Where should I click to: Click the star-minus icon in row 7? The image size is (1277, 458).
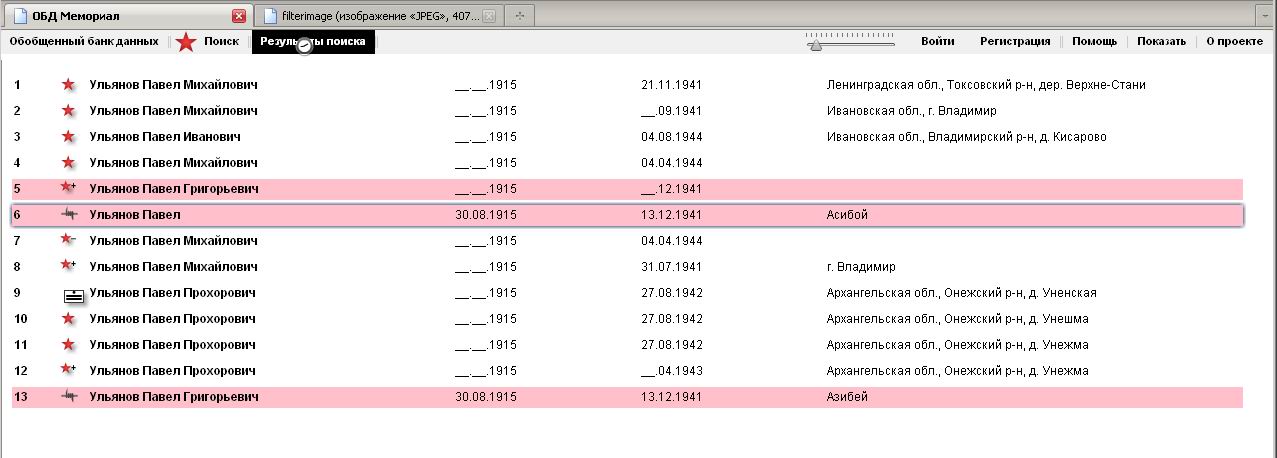68,240
